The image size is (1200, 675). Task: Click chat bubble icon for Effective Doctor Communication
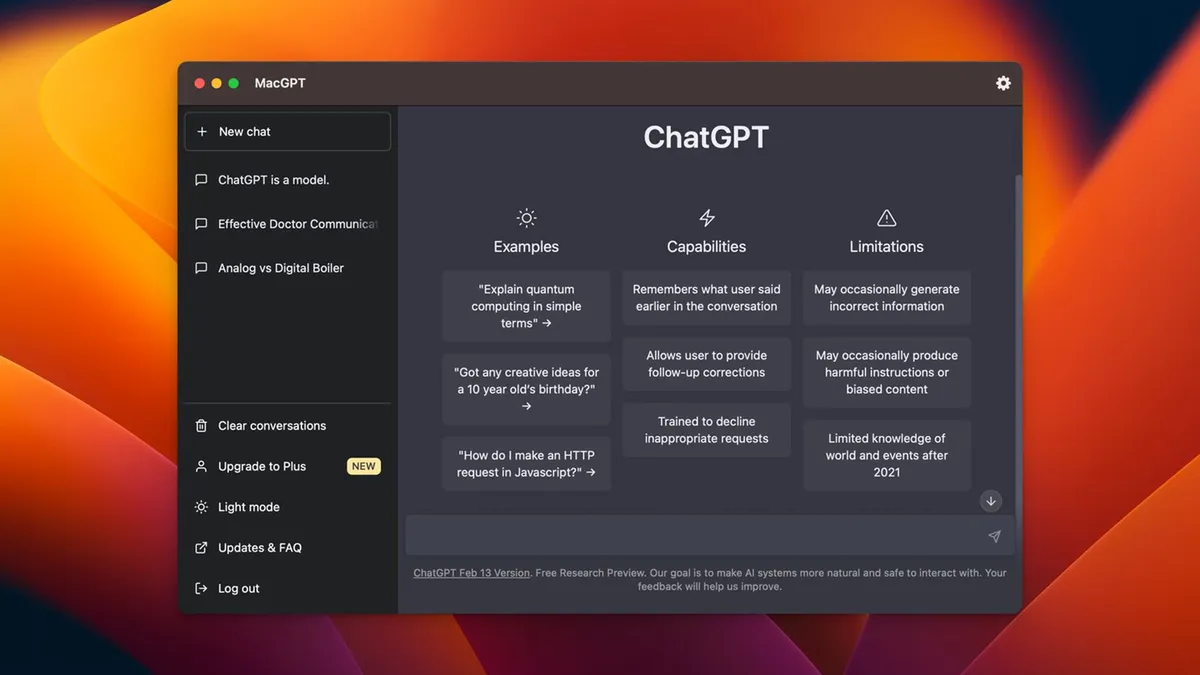201,224
